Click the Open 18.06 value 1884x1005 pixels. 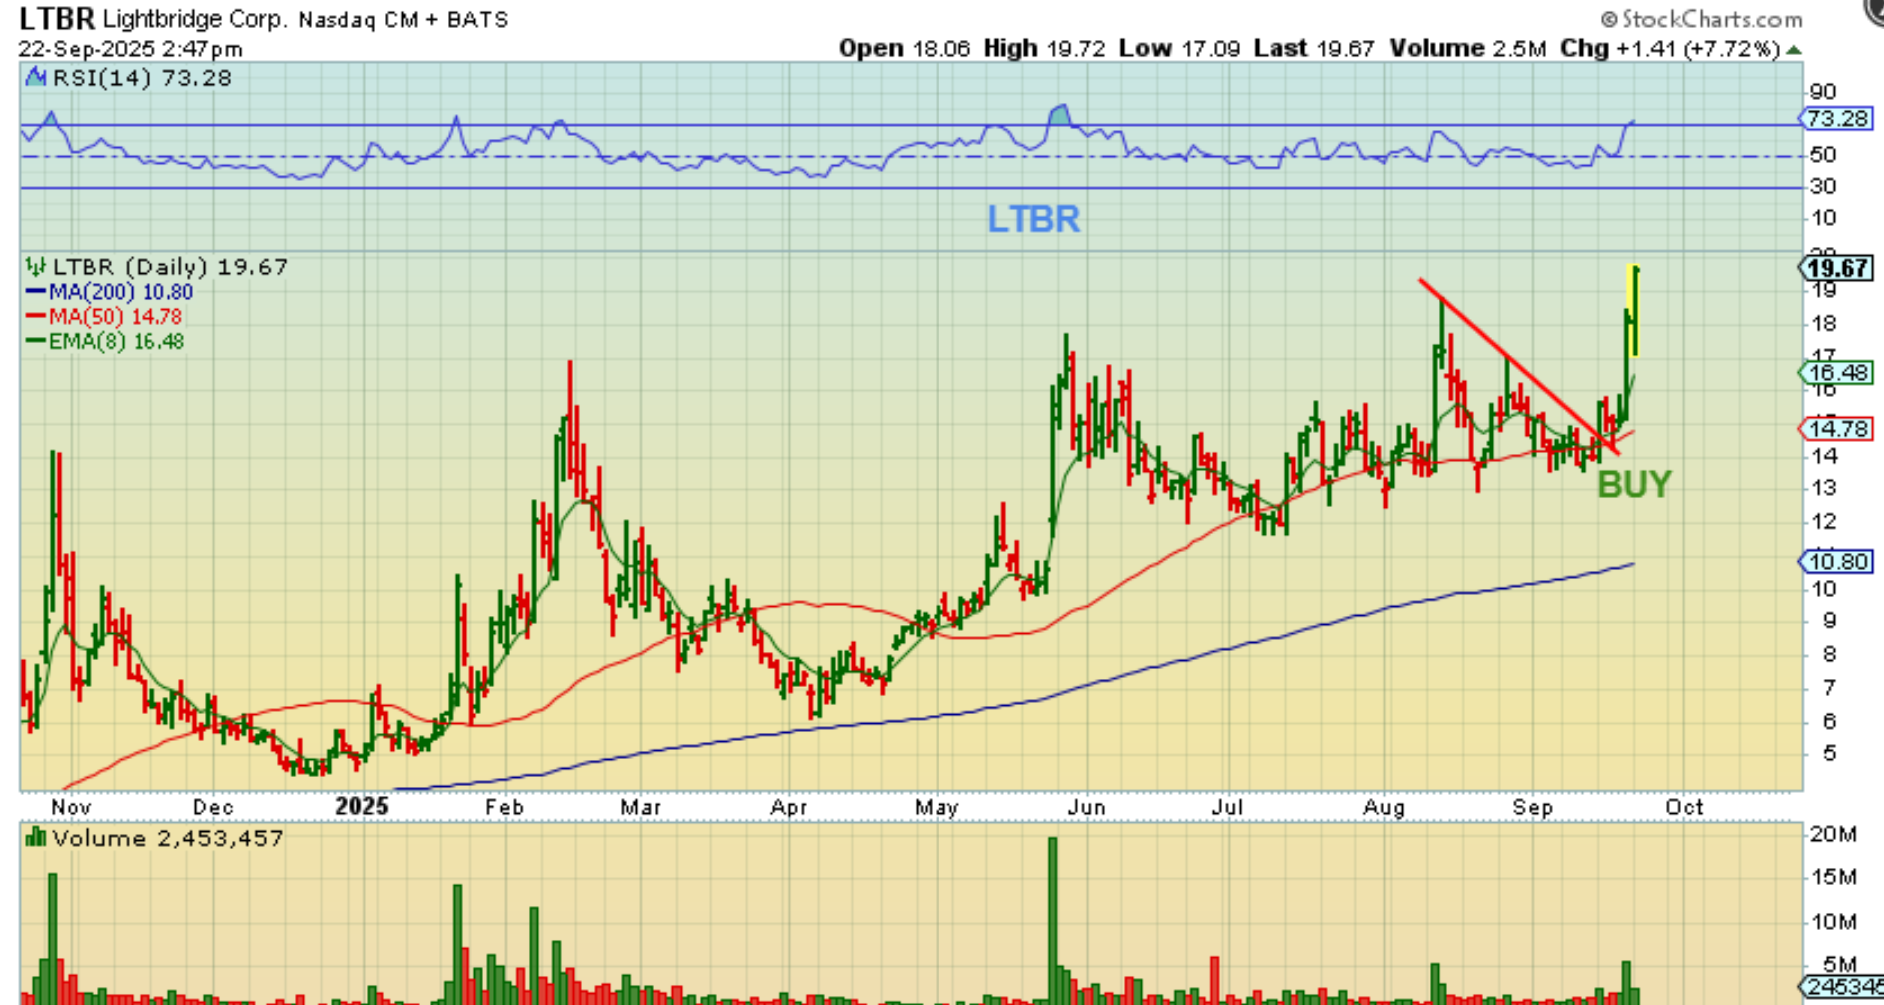click(904, 48)
